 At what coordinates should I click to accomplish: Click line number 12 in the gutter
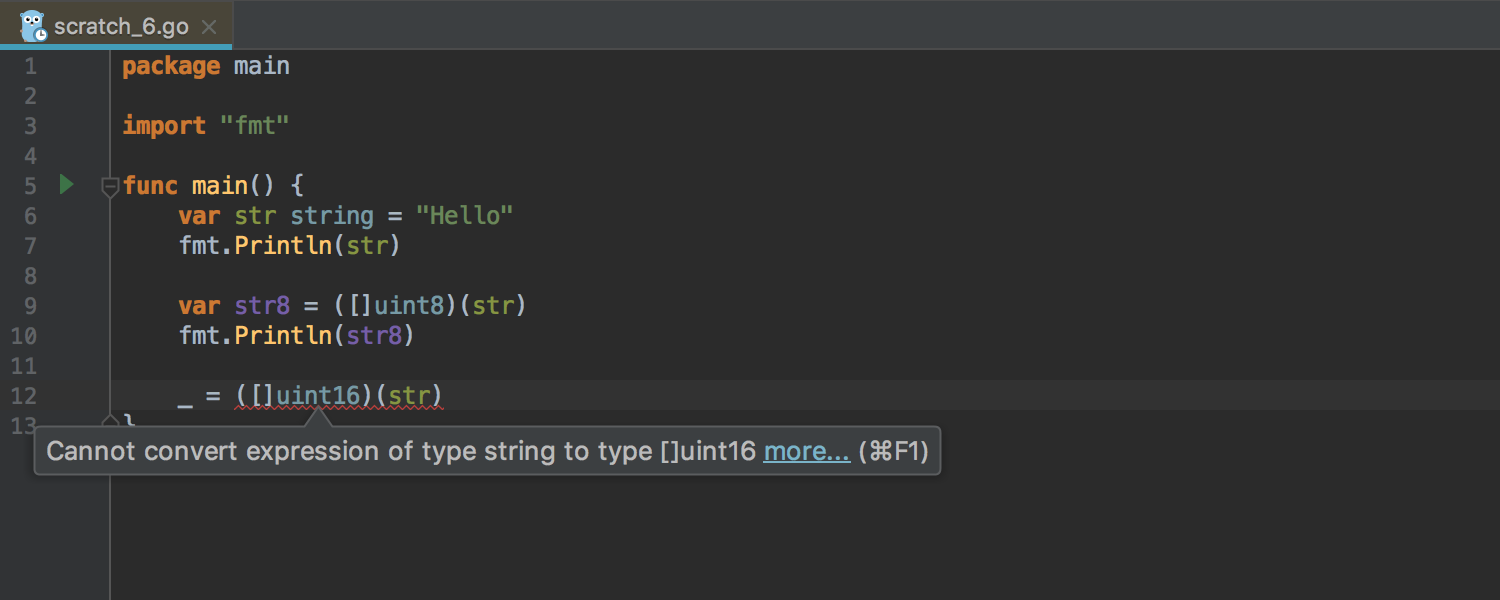(24, 396)
